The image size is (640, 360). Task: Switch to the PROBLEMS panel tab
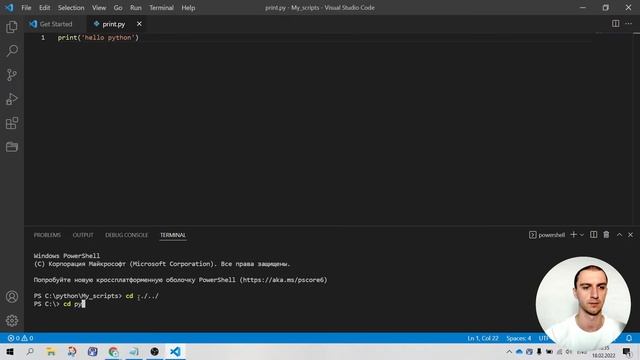(x=47, y=235)
